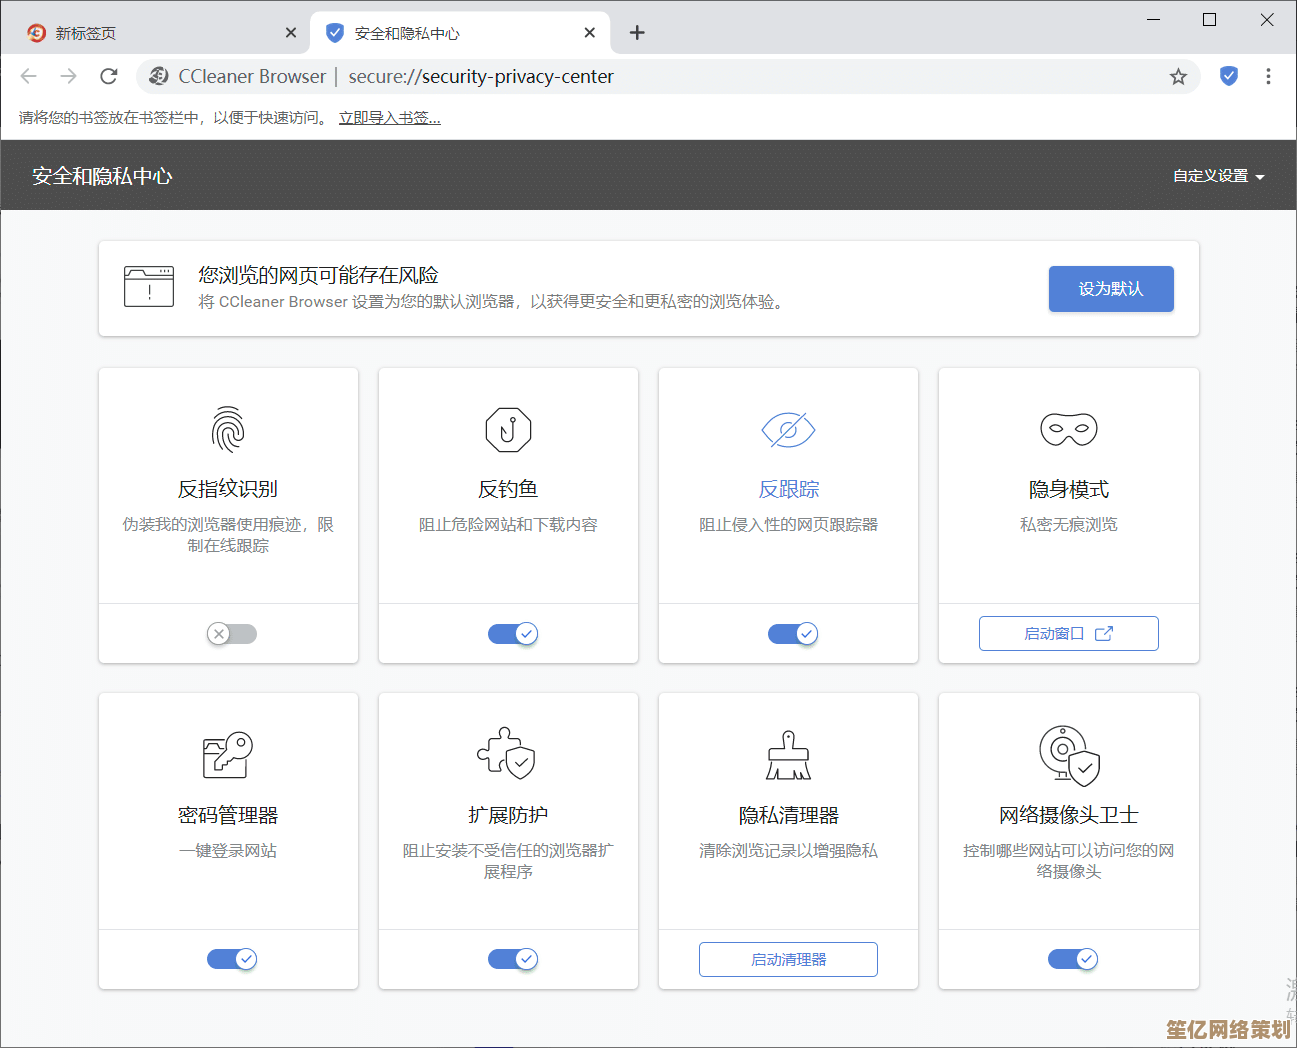This screenshot has height=1048, width=1297.
Task: Bookmark this page with the star icon
Action: tap(1178, 77)
